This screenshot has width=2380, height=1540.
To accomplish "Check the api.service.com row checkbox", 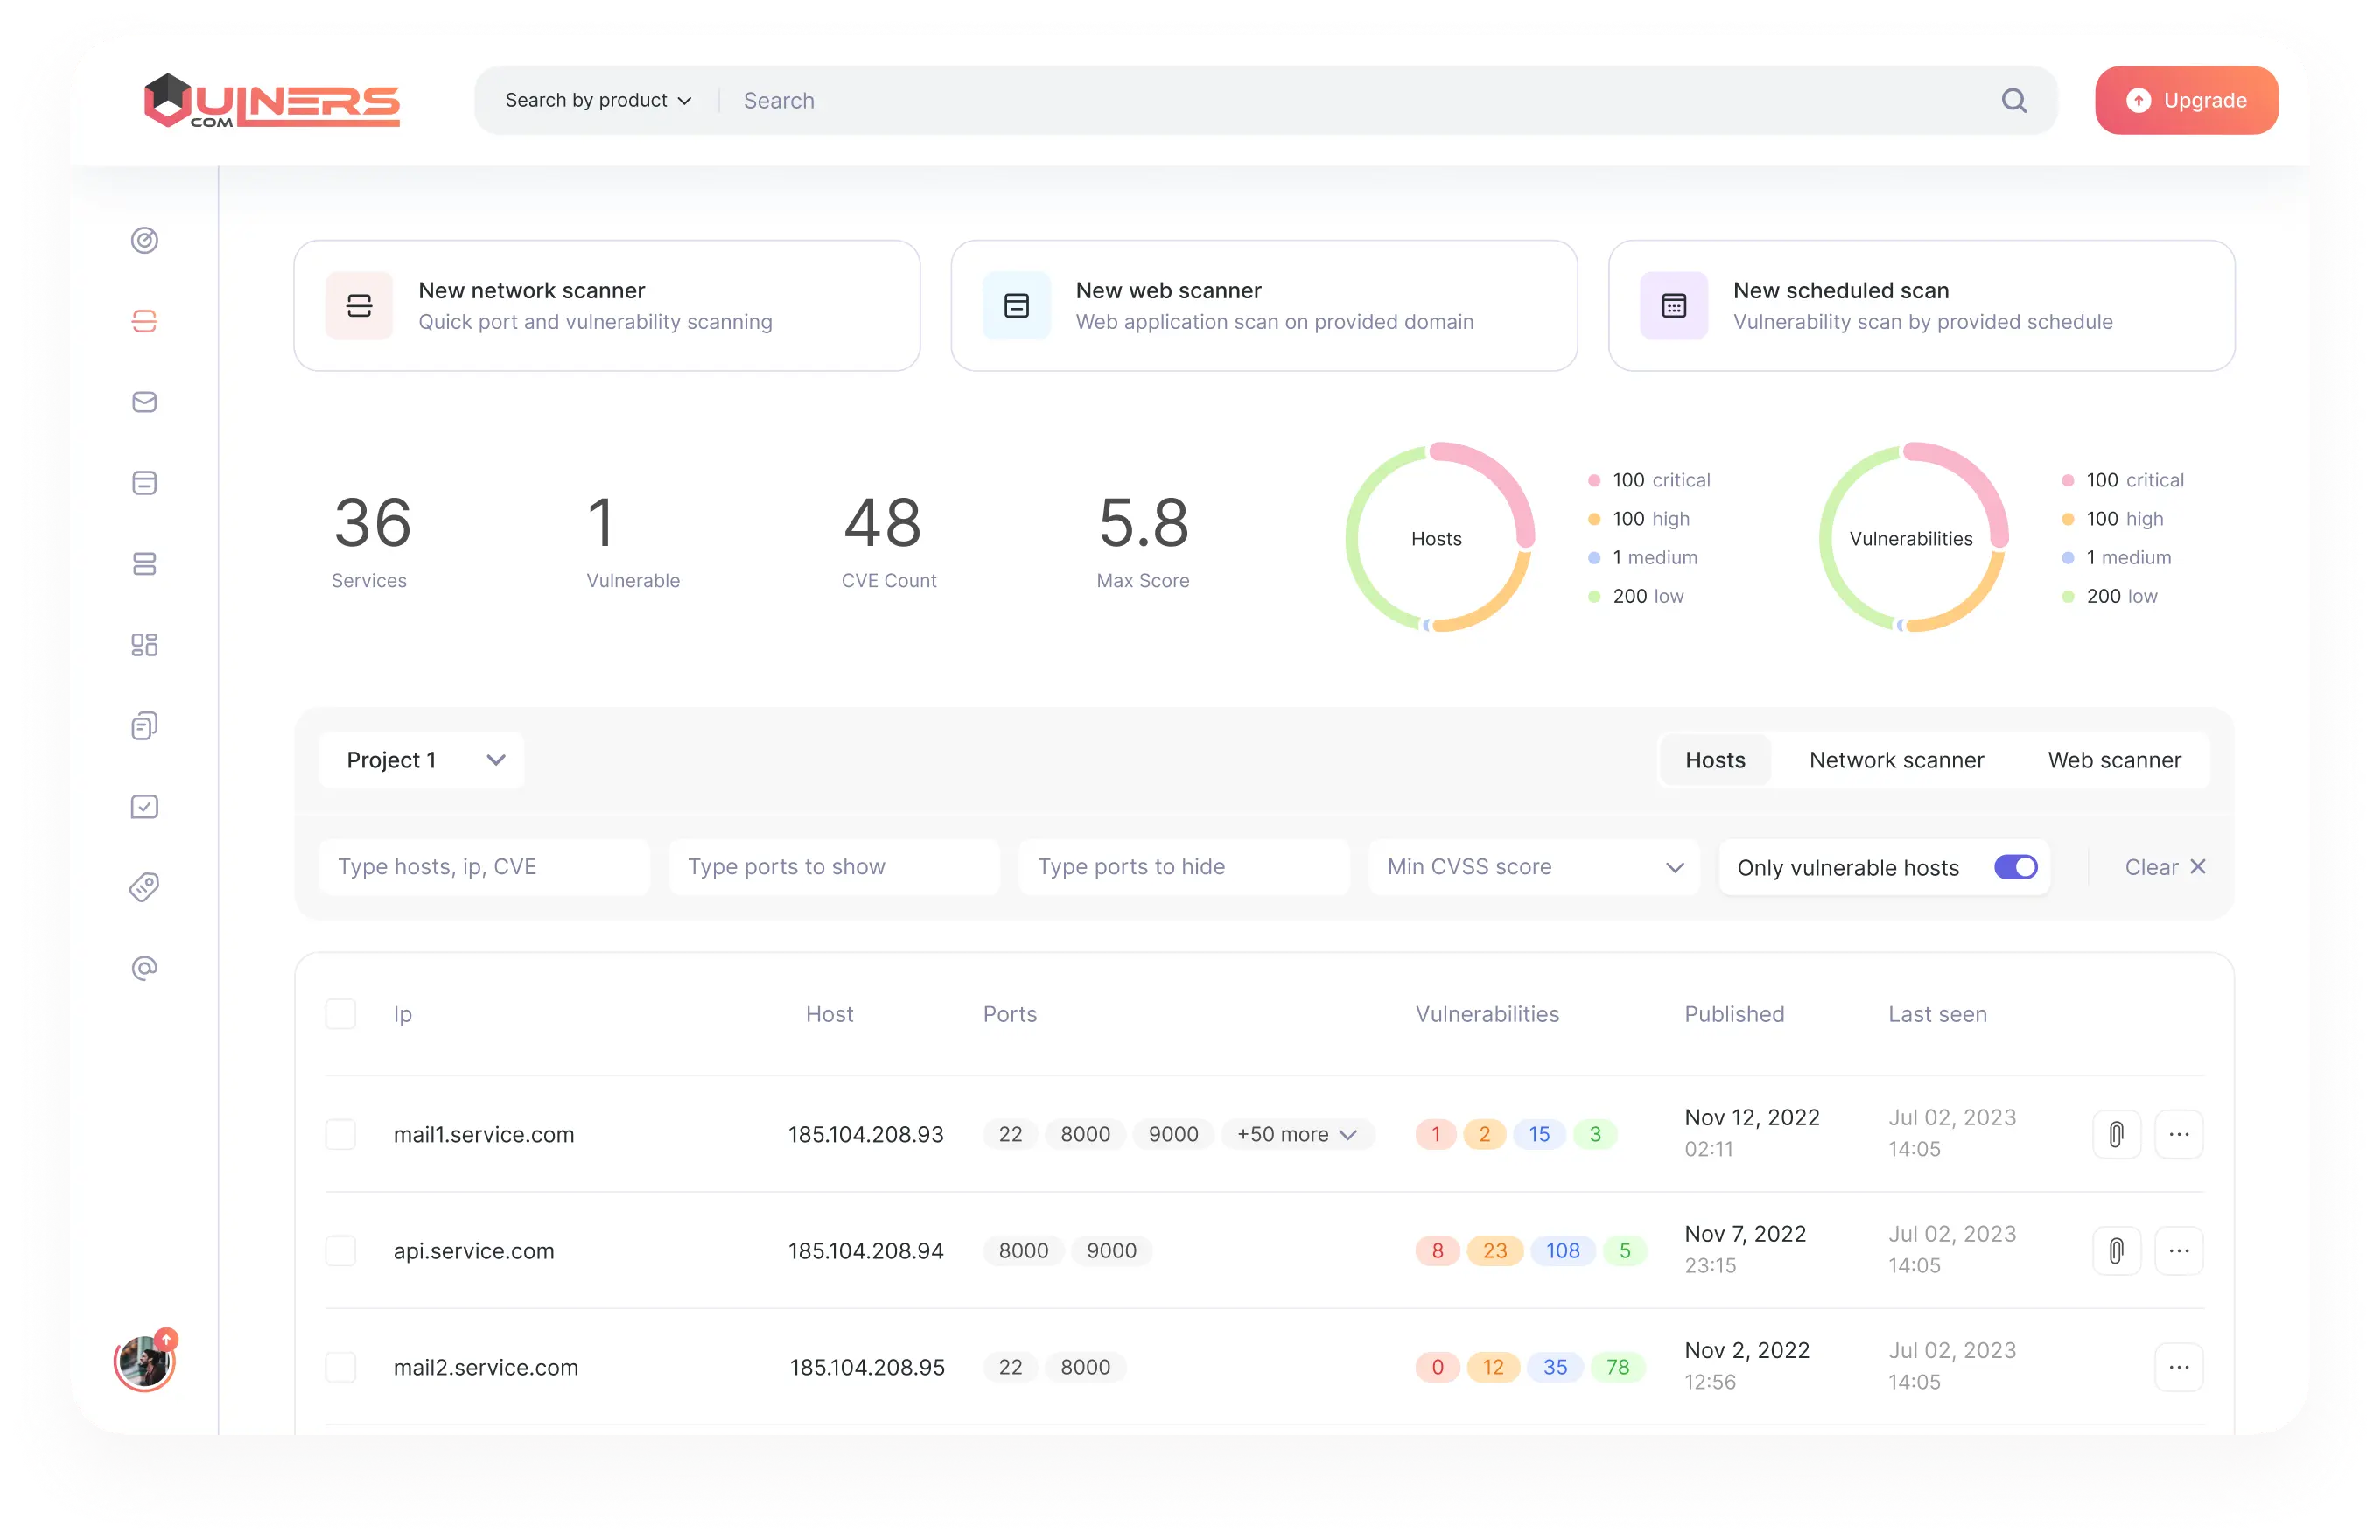I will click(341, 1251).
